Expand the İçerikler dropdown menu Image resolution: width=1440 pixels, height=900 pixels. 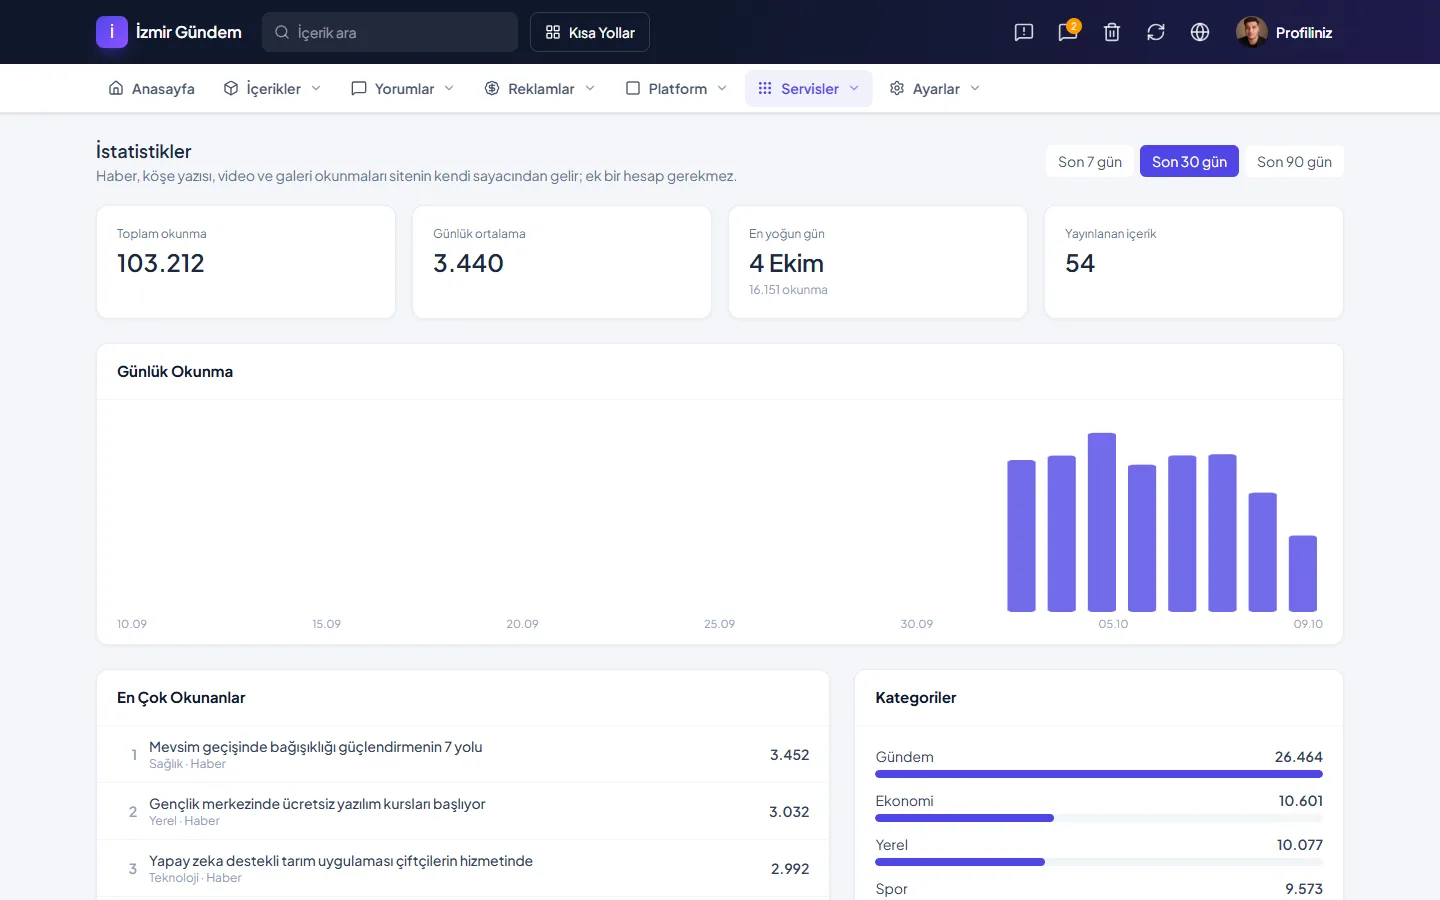click(272, 88)
